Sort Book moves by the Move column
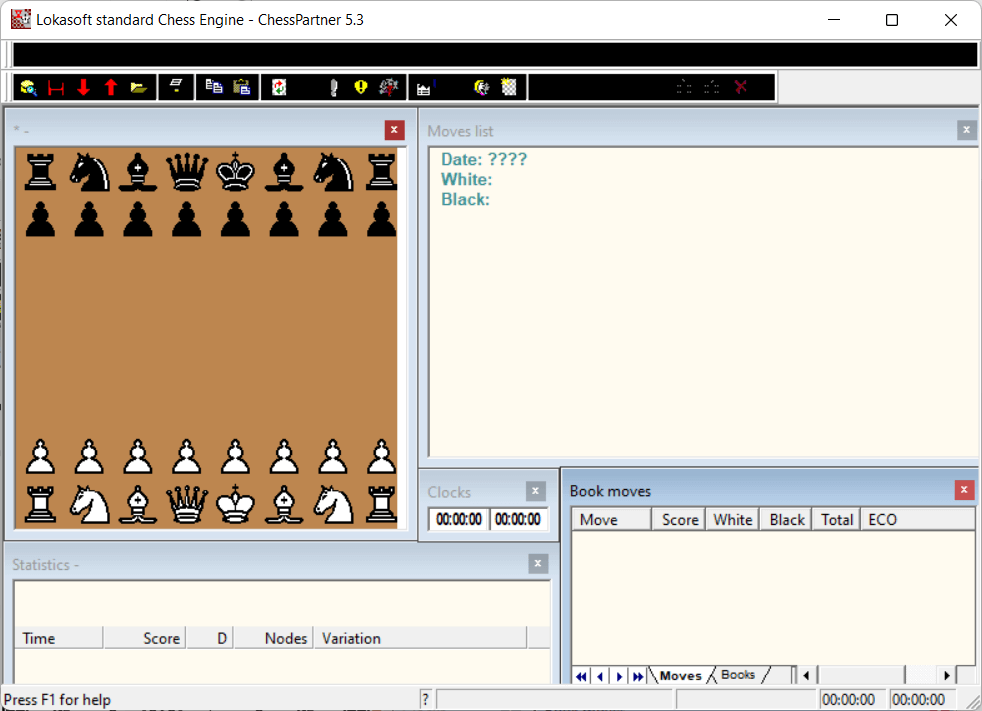Image resolution: width=982 pixels, height=711 pixels. click(x=612, y=520)
